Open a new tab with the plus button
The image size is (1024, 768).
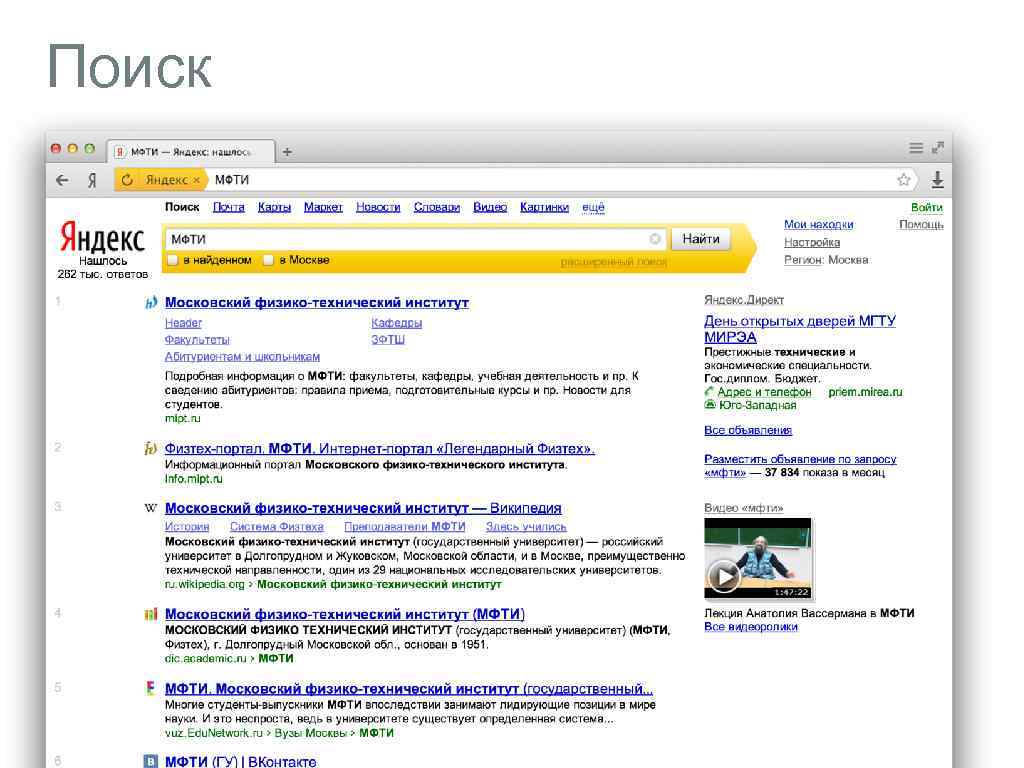tap(287, 152)
